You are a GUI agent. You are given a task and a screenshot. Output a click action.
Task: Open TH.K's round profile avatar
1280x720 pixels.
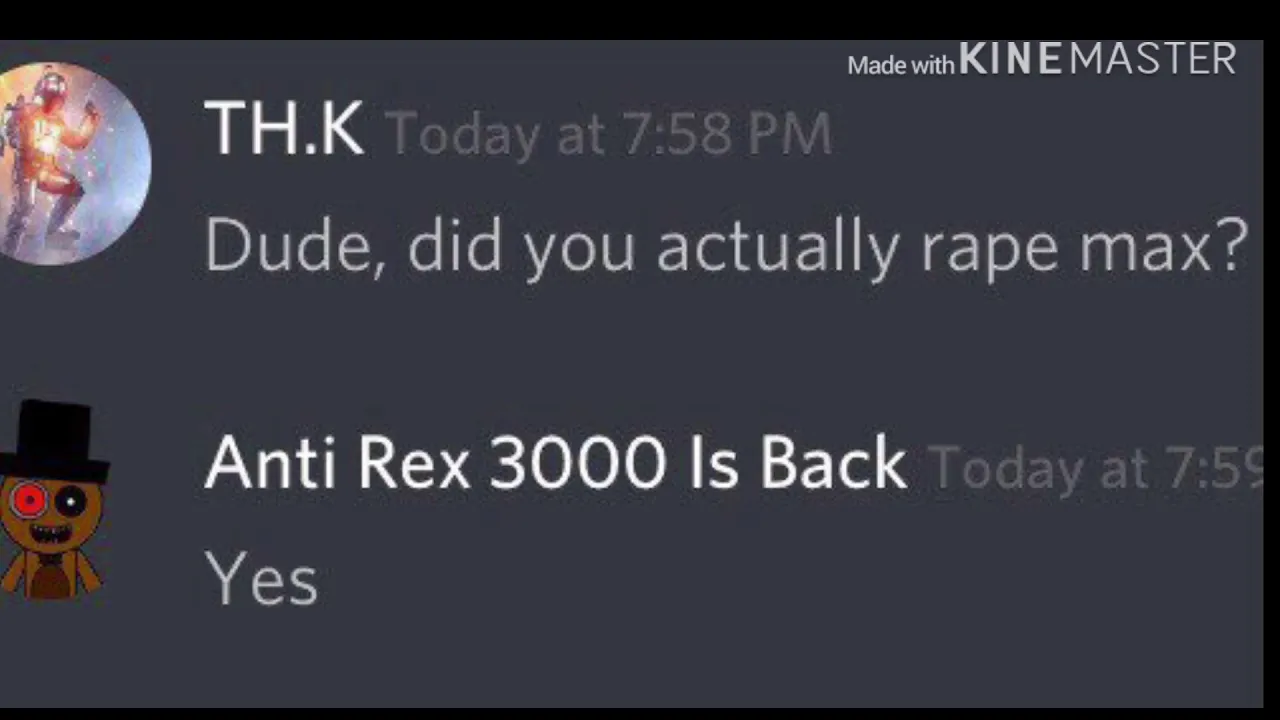pyautogui.click(x=74, y=163)
